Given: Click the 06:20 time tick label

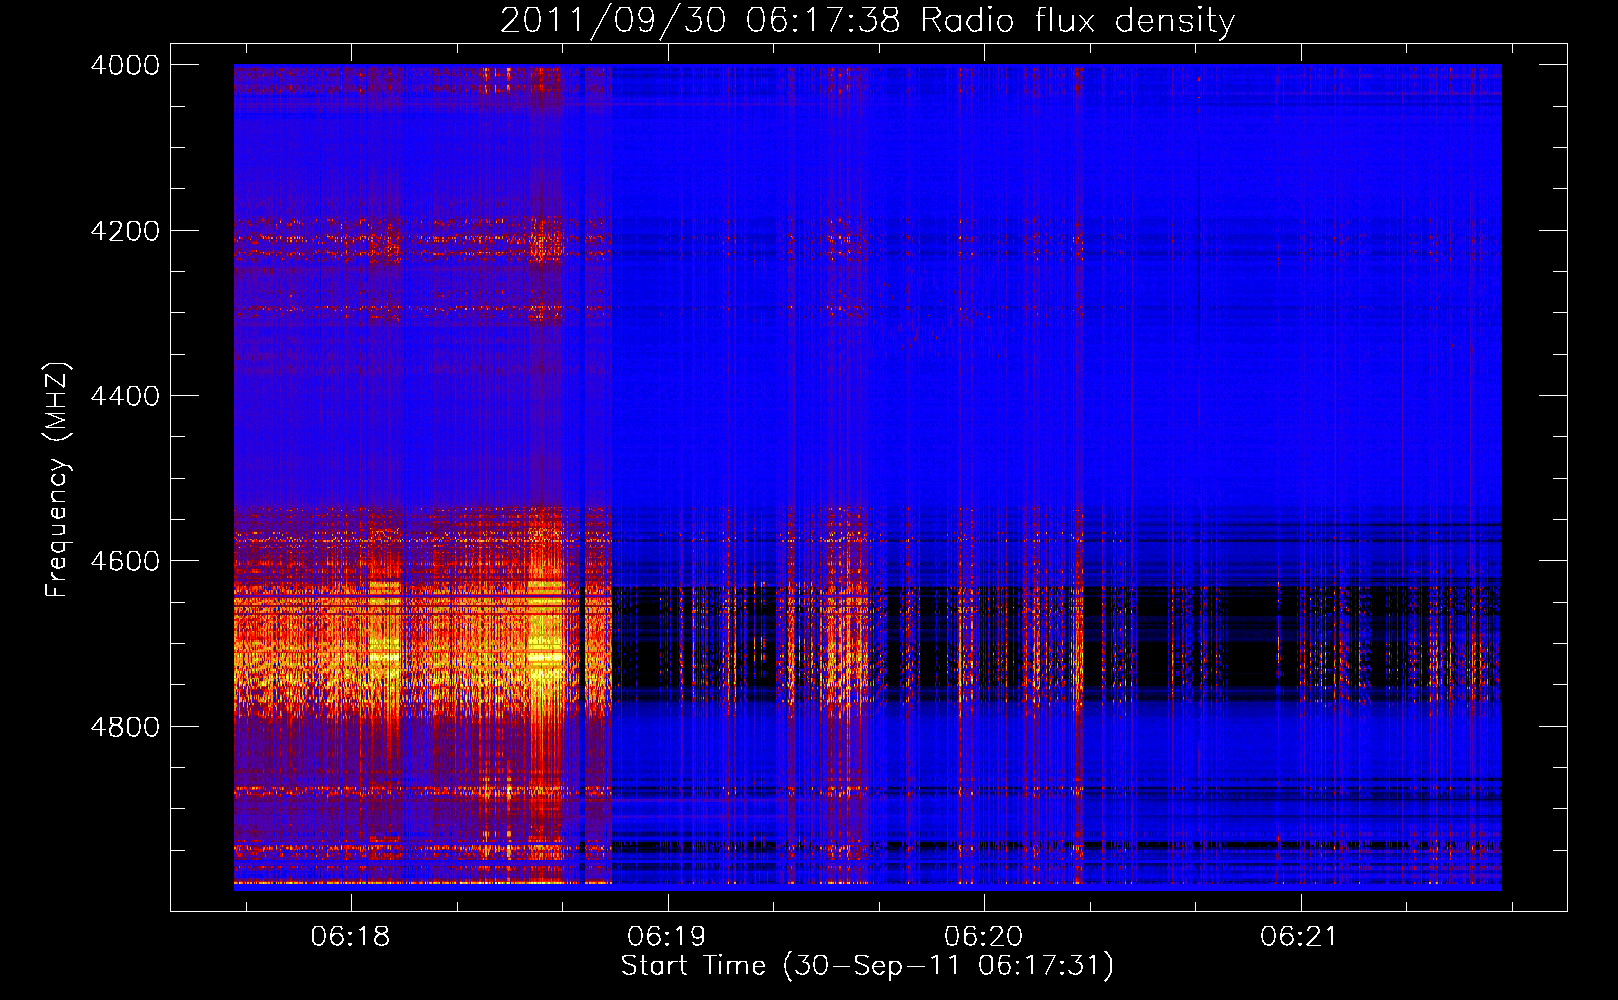Looking at the screenshot, I should pyautogui.click(x=983, y=936).
